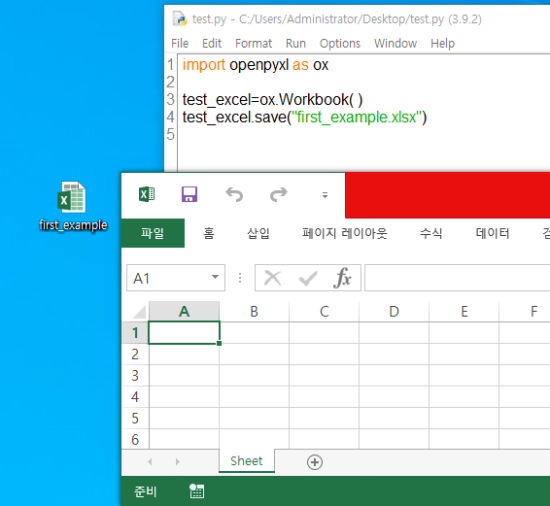
Task: Cancel entry with the X formula bar icon
Action: pos(273,278)
